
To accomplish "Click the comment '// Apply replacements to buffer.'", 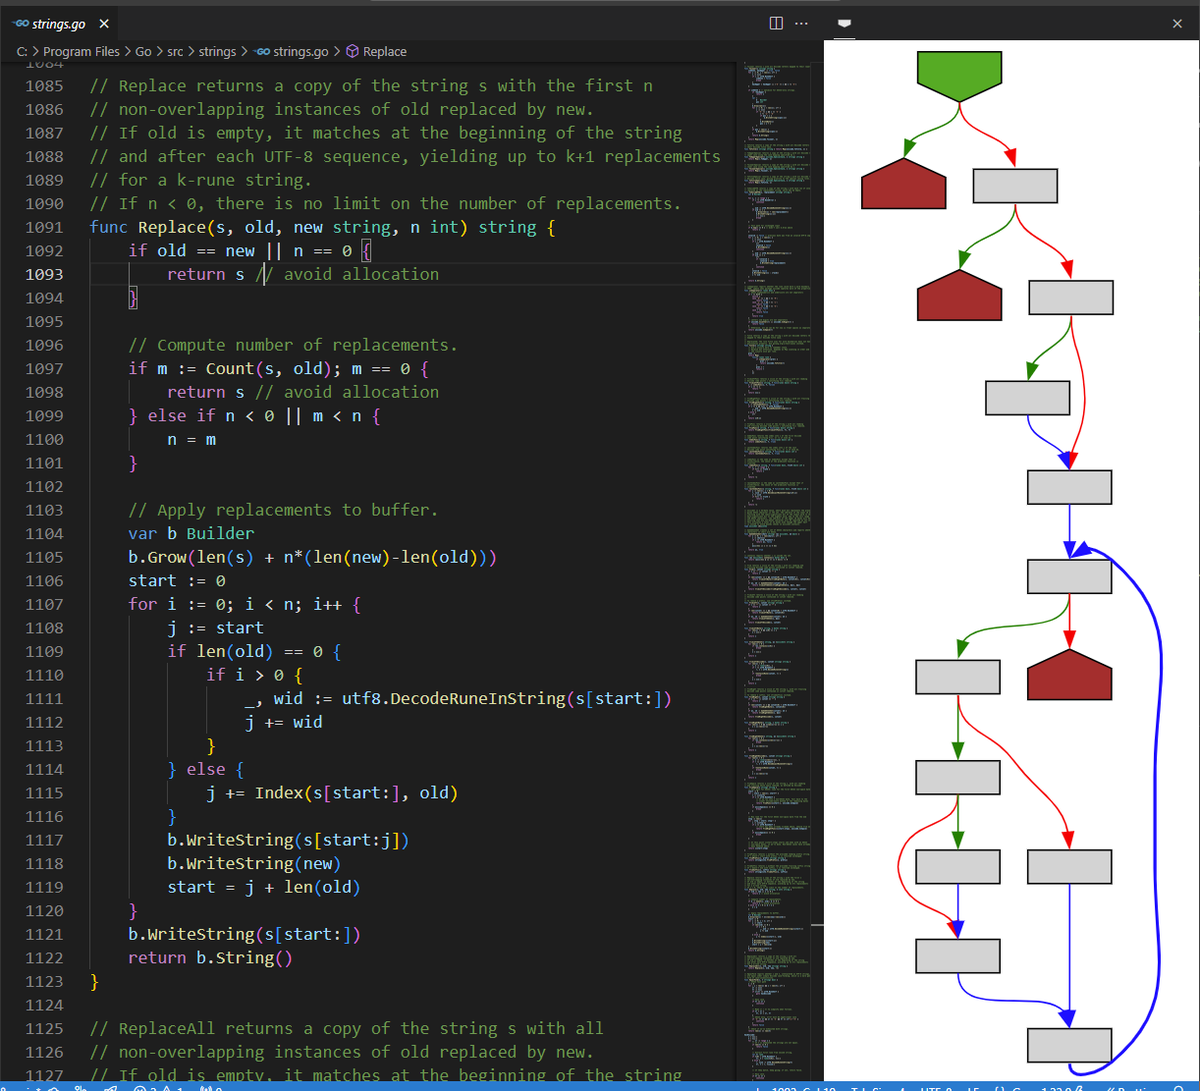I will [x=283, y=510].
